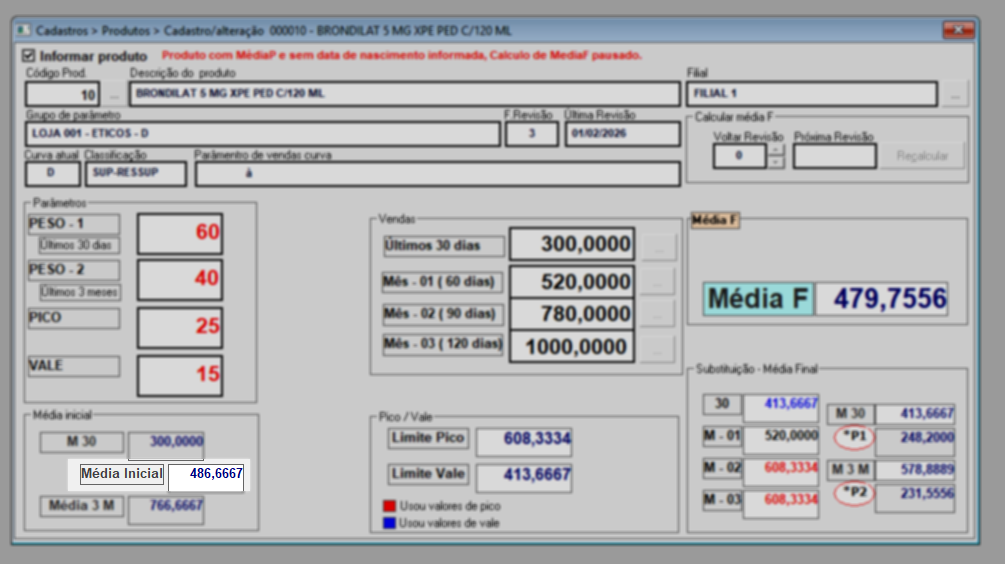Focus the Descrição do produto field

tap(404, 95)
